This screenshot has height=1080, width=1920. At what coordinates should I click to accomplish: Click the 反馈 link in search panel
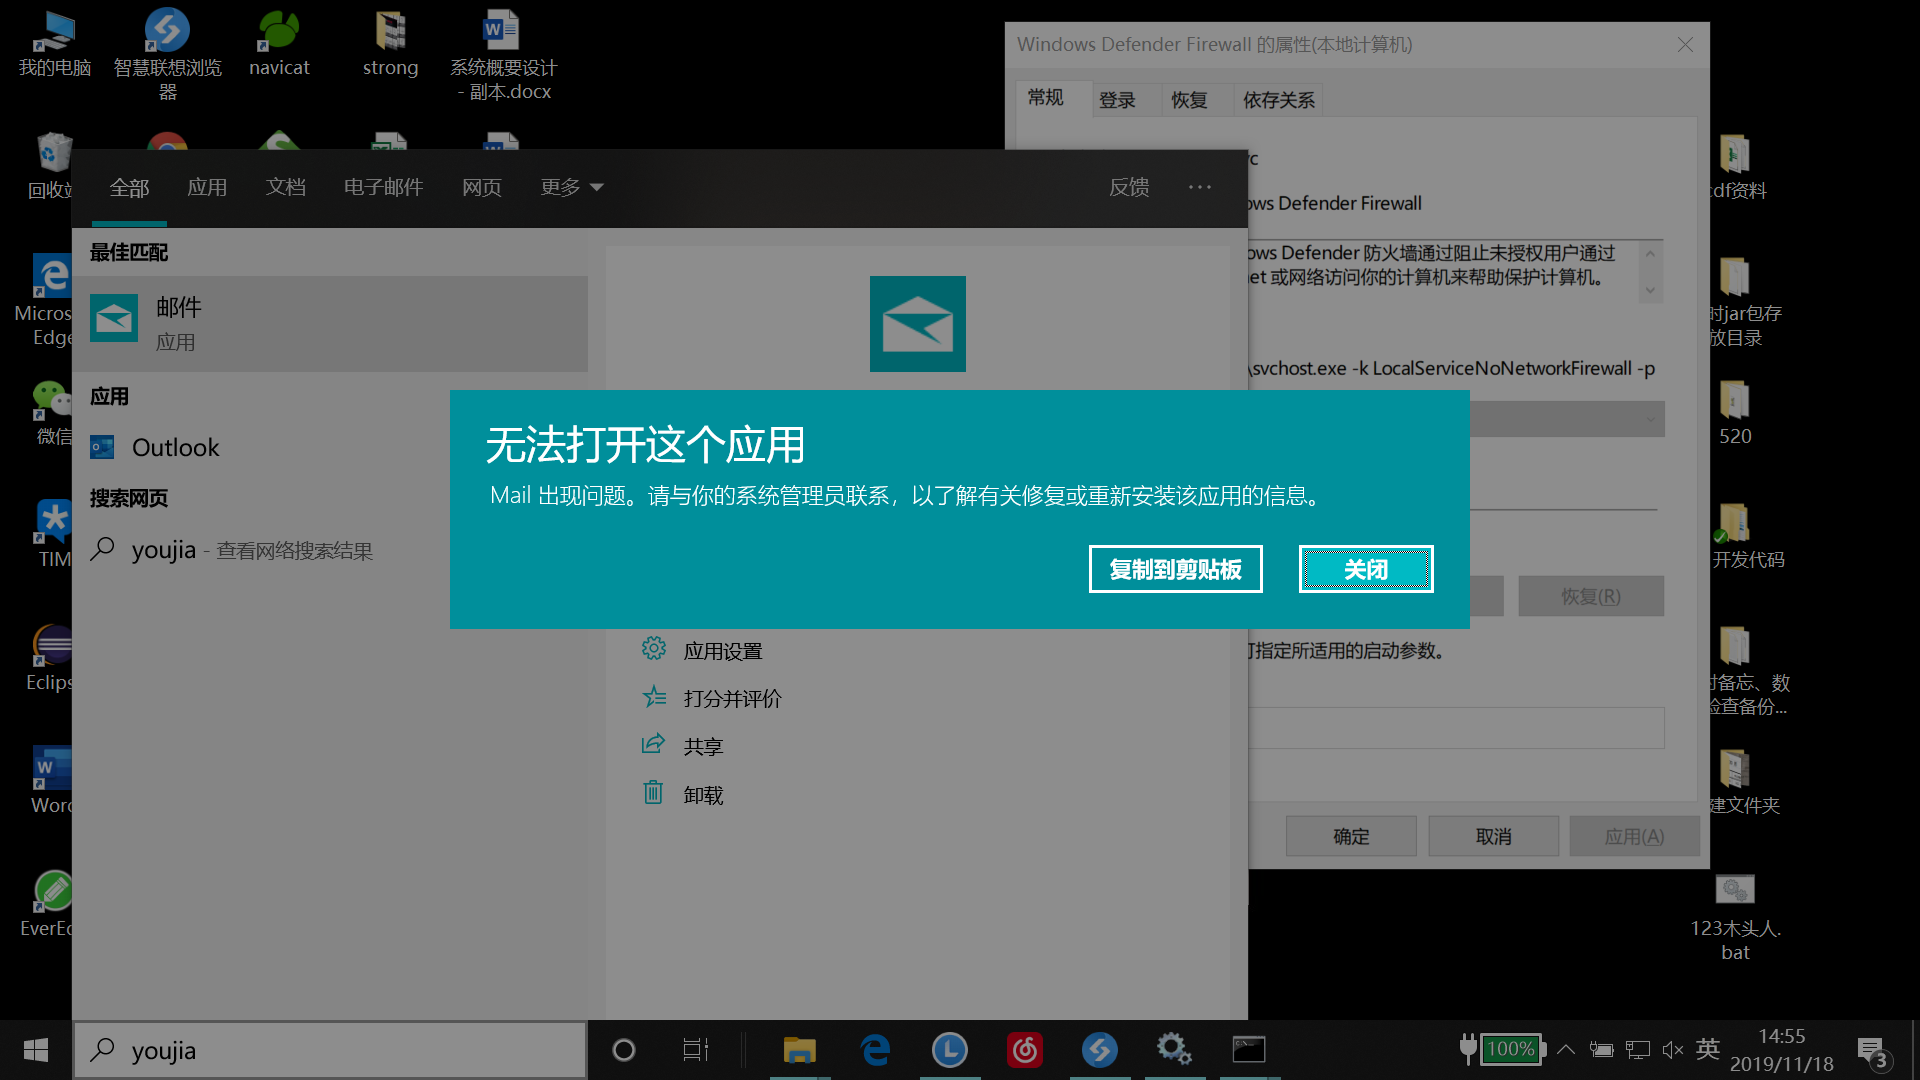coord(1129,187)
